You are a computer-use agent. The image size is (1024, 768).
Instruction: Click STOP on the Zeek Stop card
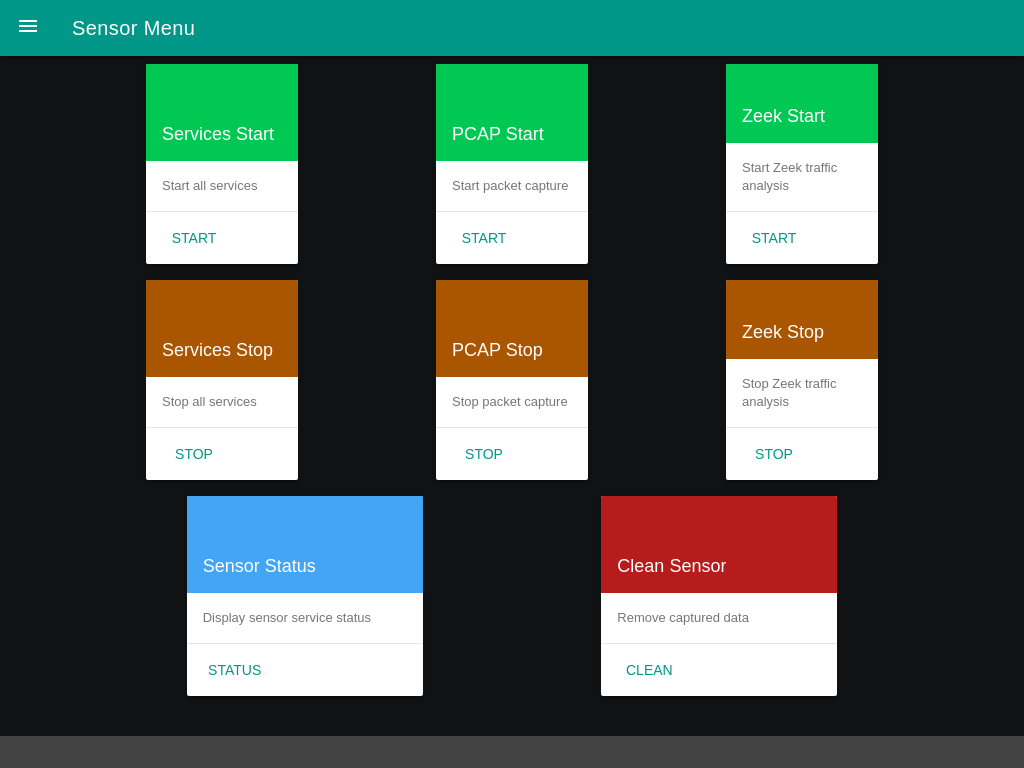tap(773, 454)
